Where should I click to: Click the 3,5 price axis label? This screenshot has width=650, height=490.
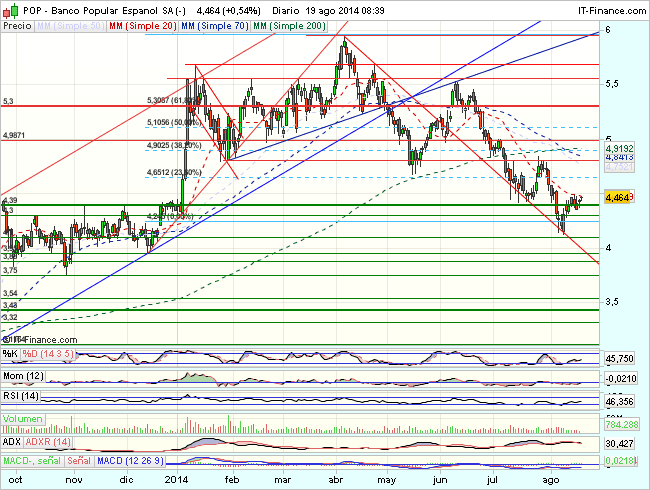coord(612,302)
